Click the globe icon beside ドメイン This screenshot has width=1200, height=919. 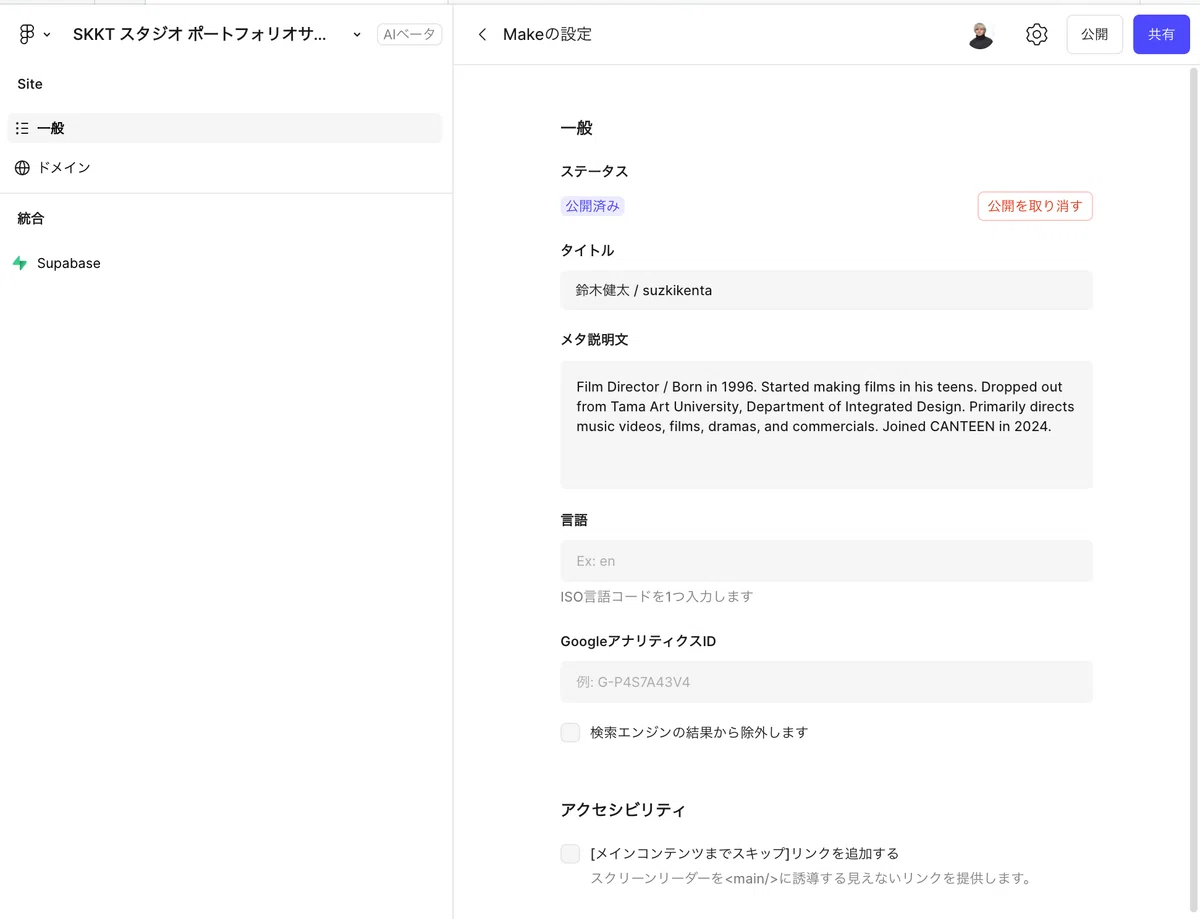22,168
